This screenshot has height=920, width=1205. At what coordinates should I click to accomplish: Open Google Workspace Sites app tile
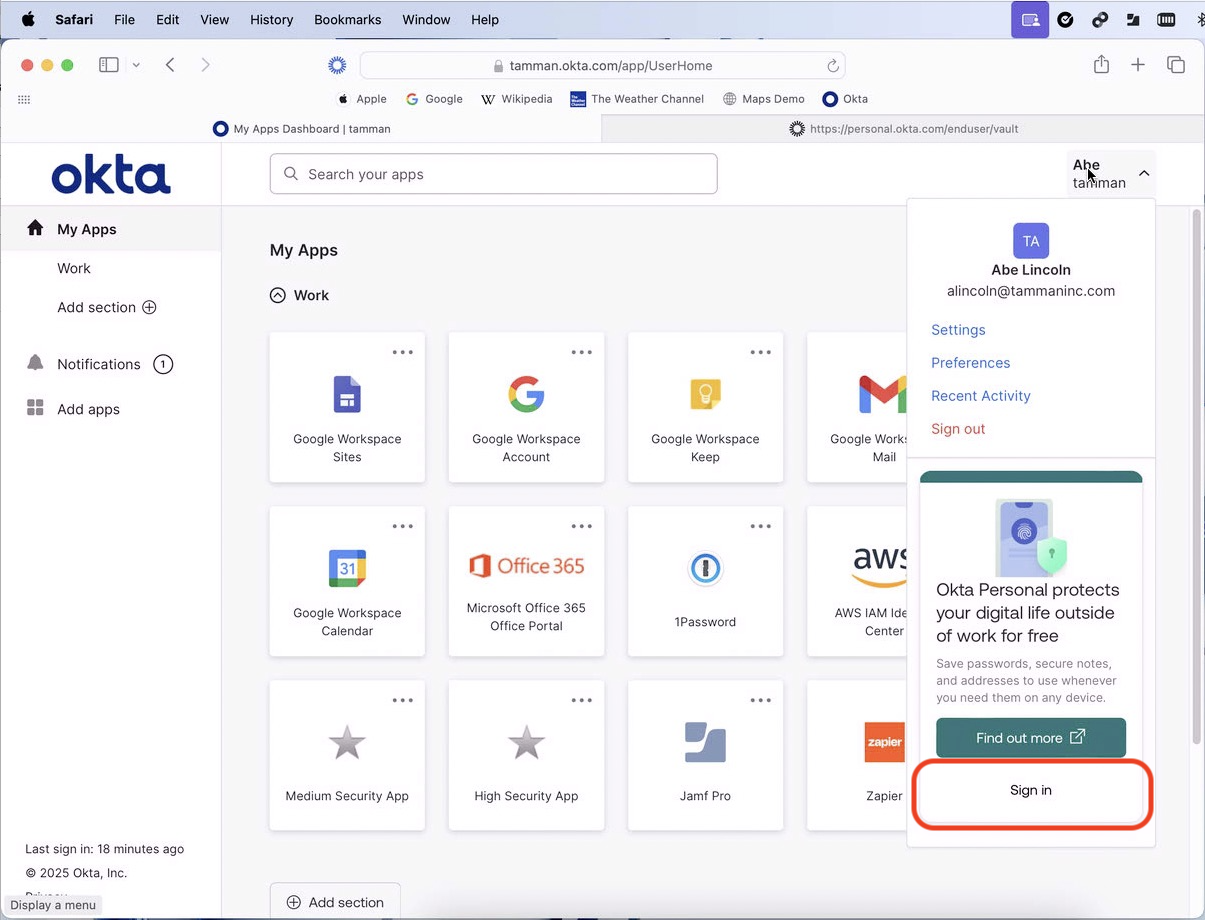pos(347,407)
